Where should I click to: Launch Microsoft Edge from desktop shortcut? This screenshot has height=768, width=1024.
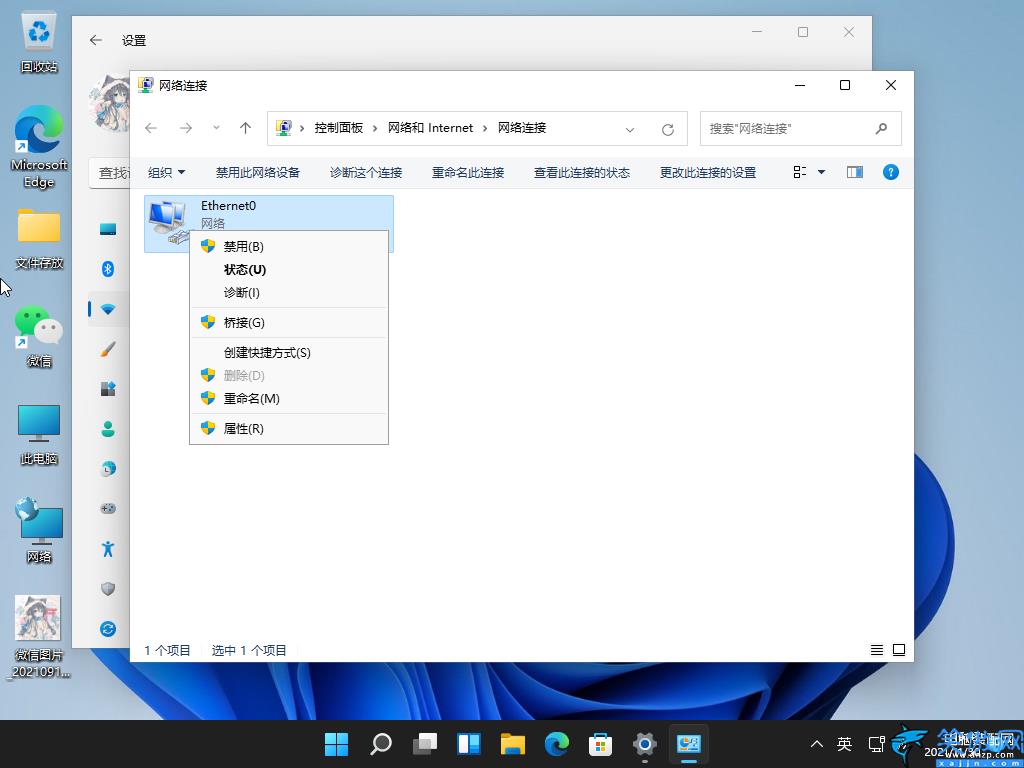click(39, 147)
